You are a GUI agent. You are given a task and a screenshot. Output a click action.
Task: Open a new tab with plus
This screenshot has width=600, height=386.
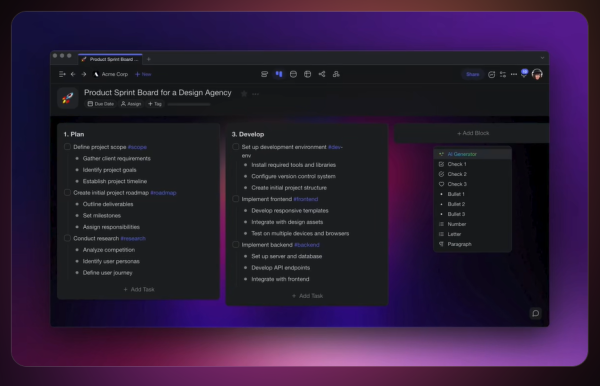(149, 59)
